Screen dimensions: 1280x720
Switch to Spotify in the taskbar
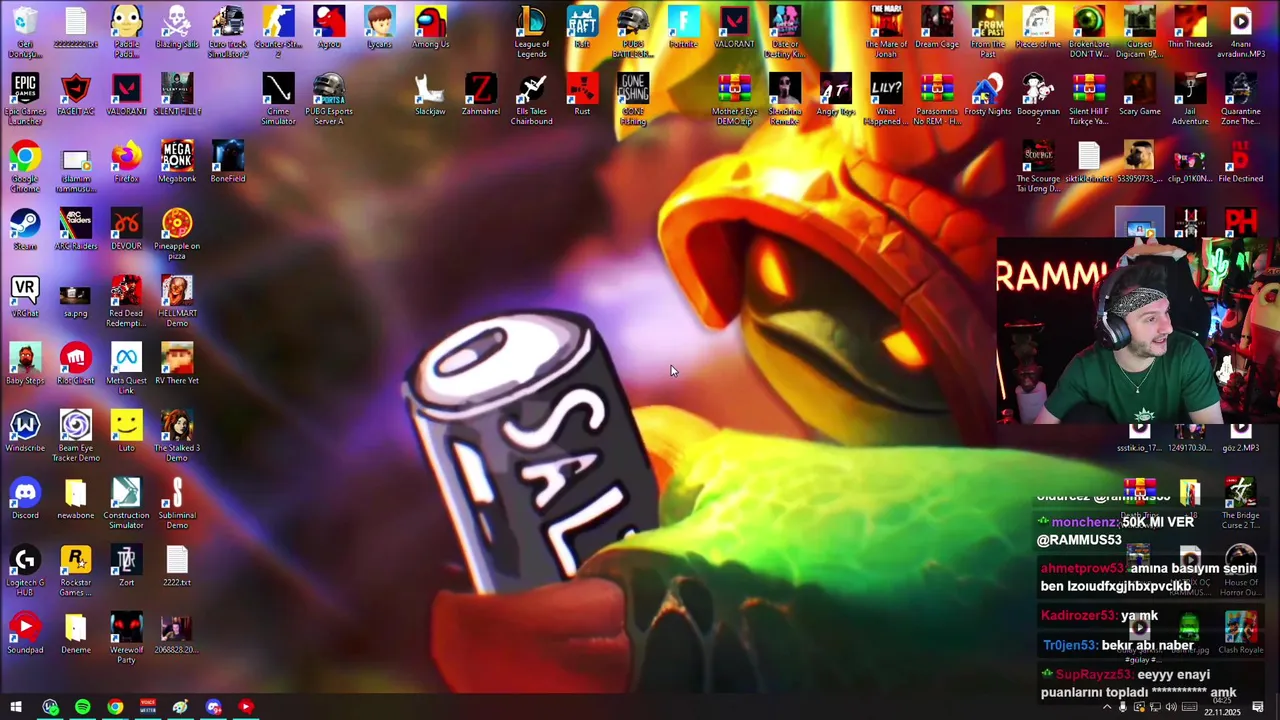(83, 707)
